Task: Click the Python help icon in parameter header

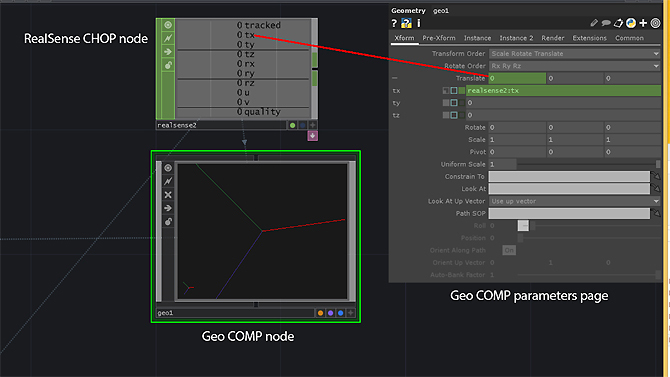Action: click(406, 23)
